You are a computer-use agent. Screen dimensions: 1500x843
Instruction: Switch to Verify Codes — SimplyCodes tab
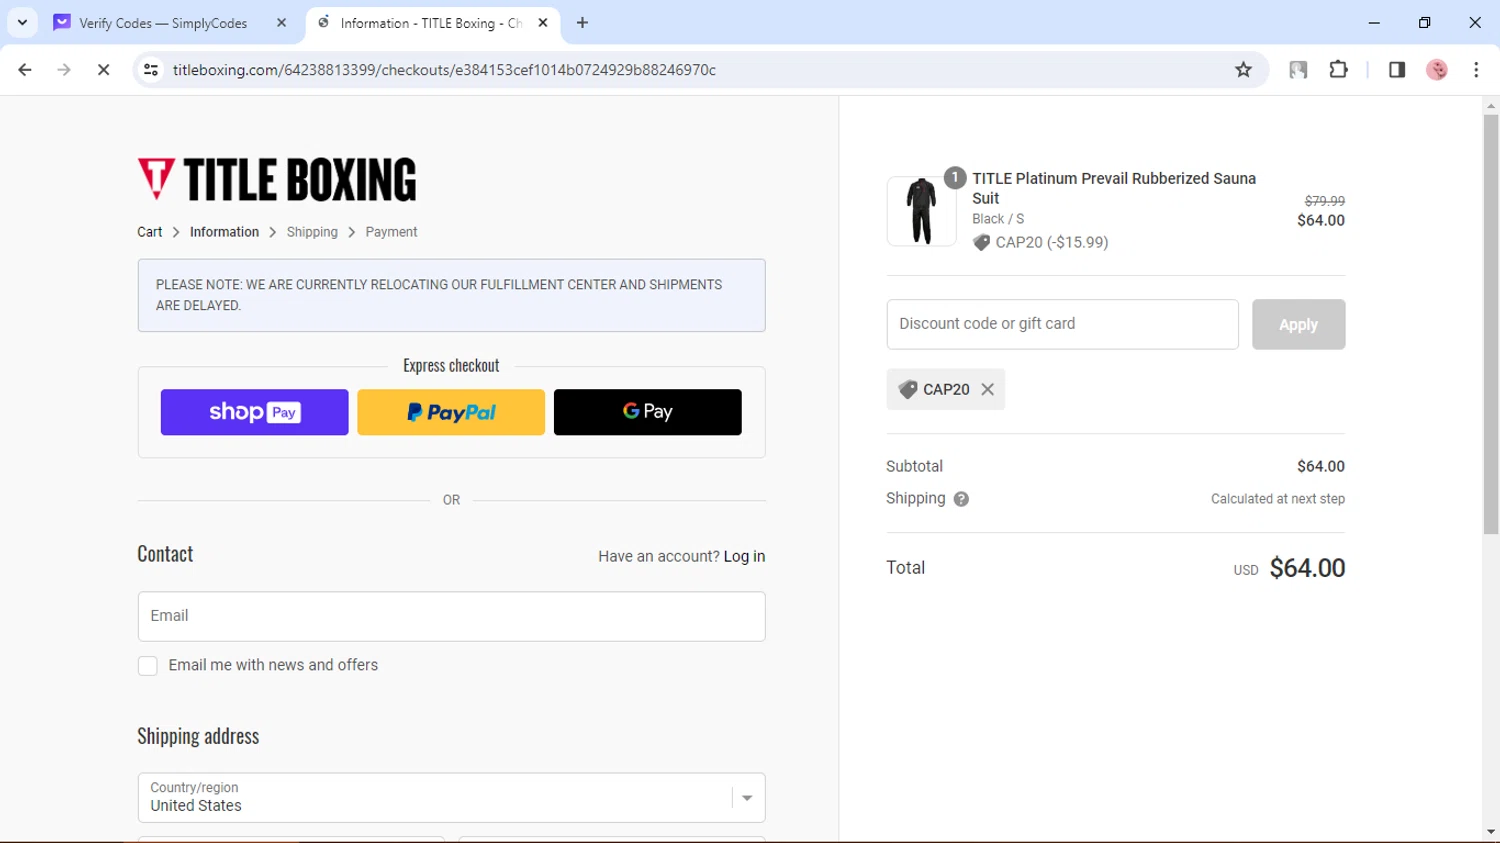click(164, 22)
